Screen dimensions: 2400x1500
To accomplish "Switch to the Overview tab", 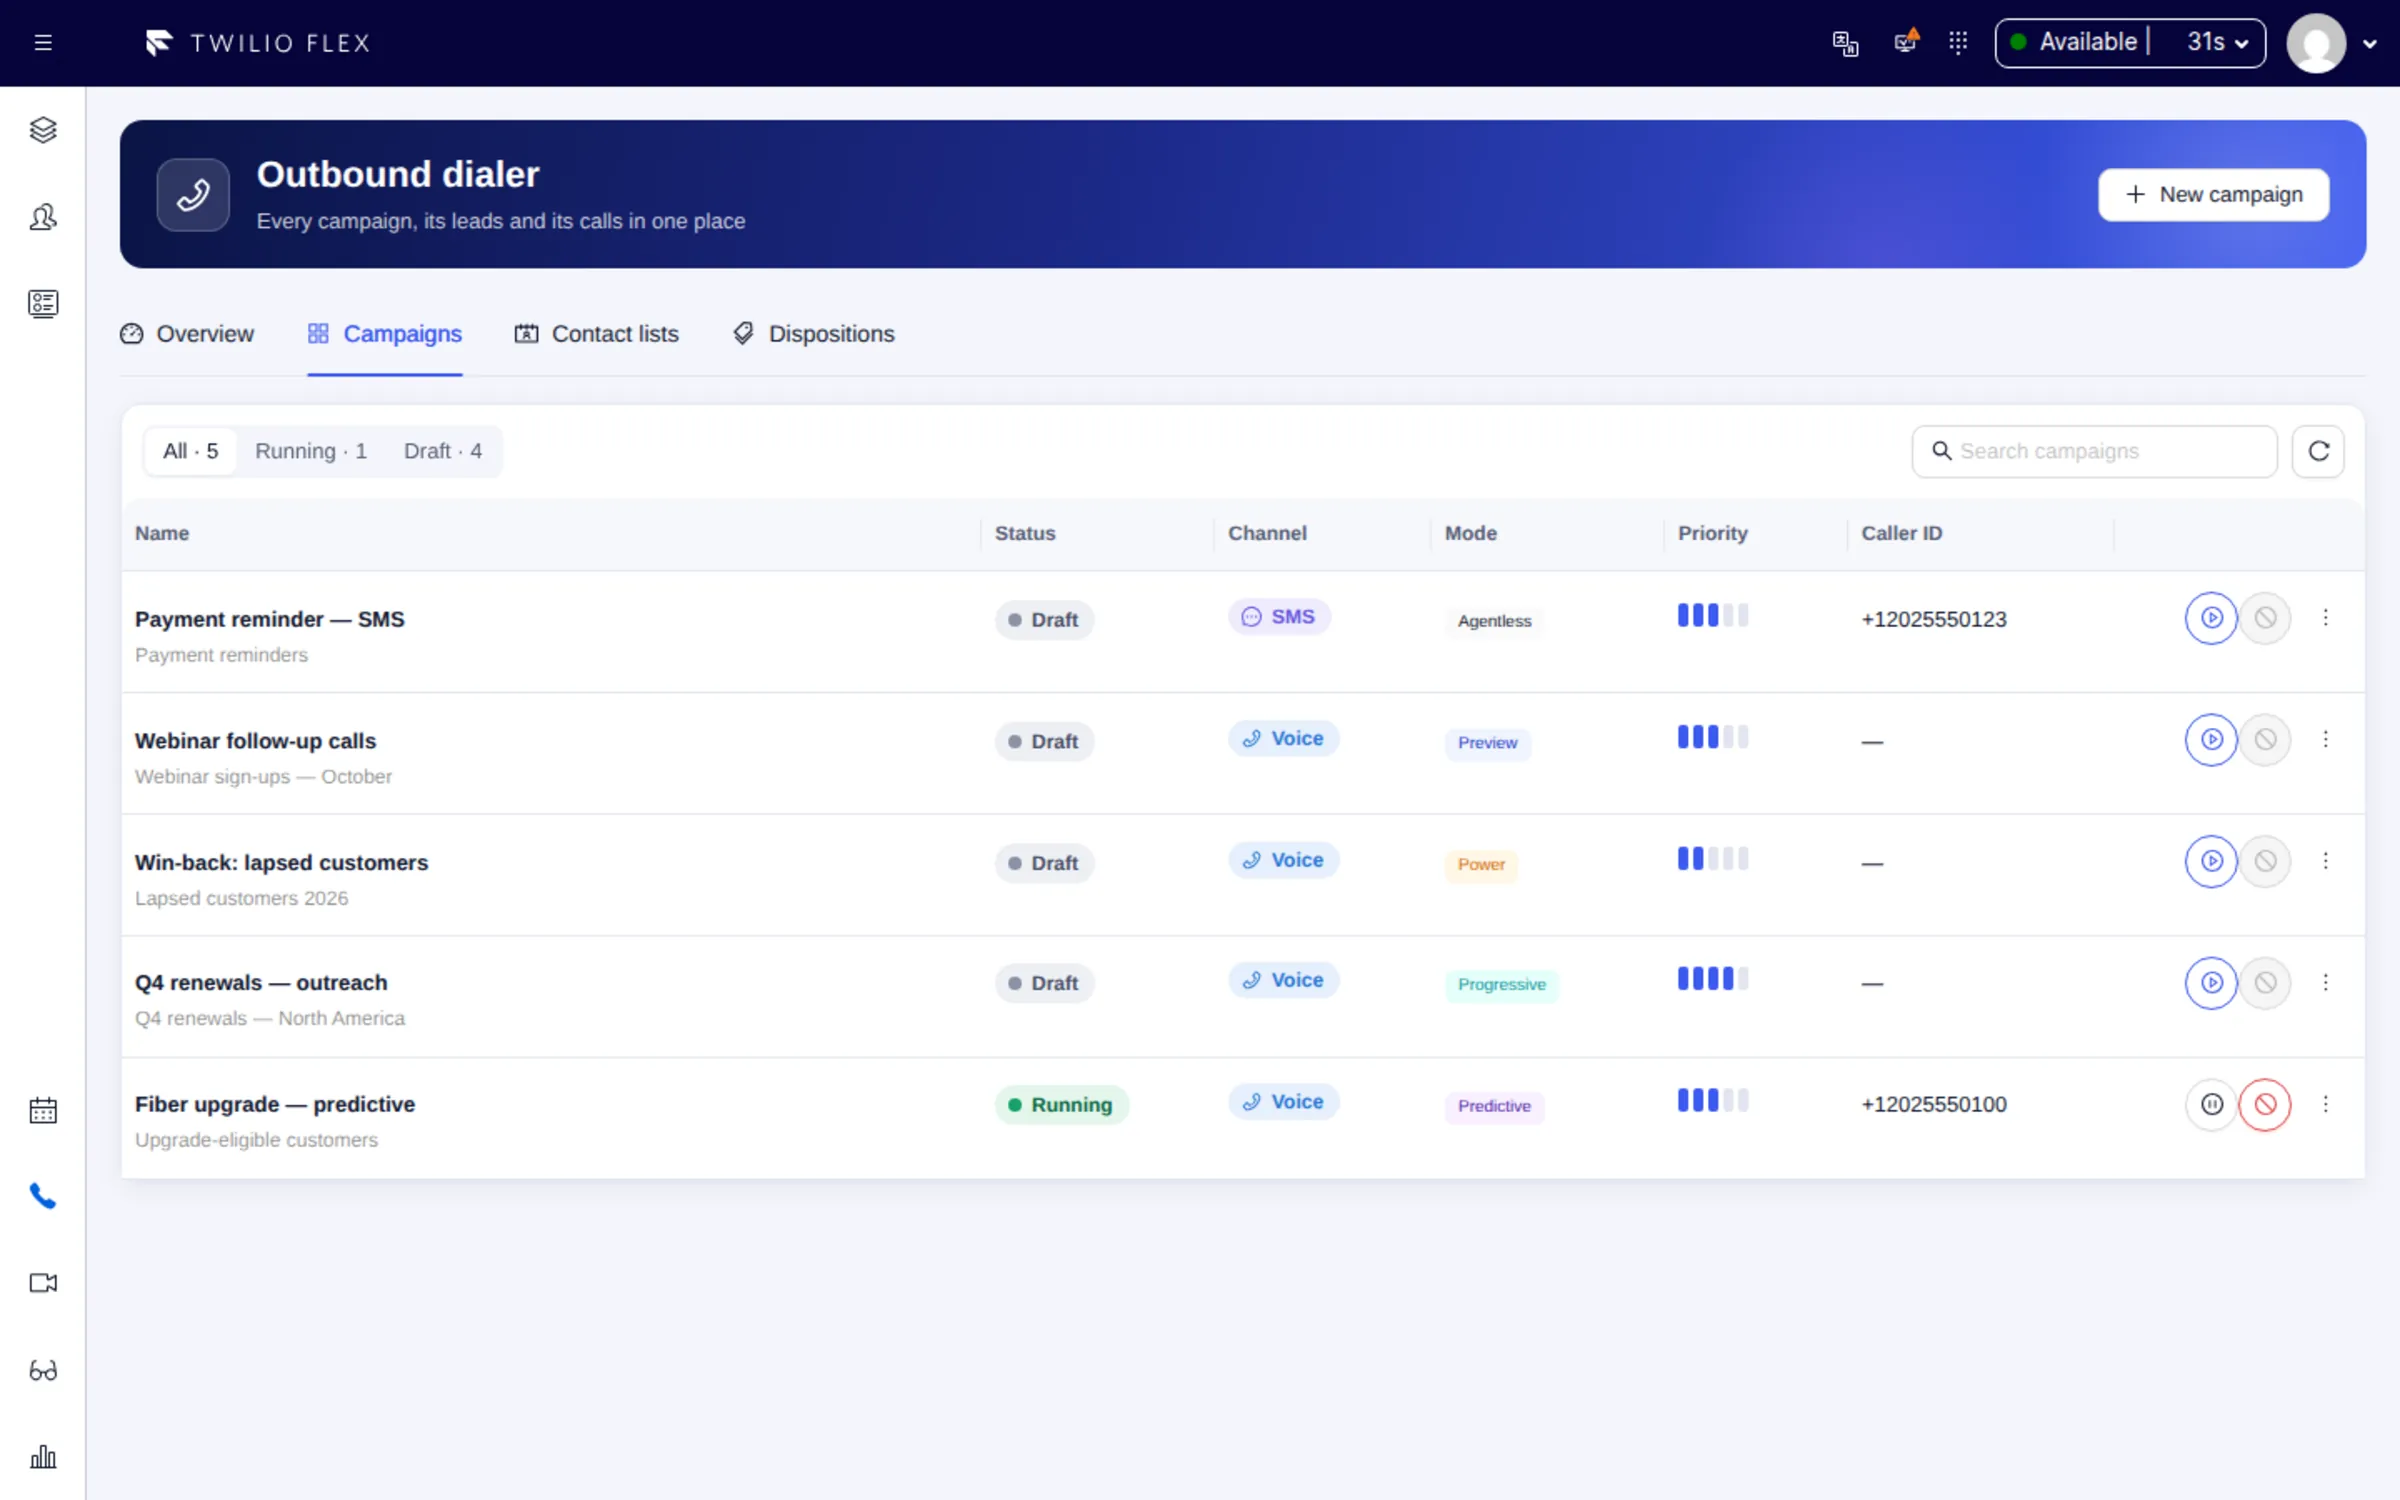I will [187, 334].
